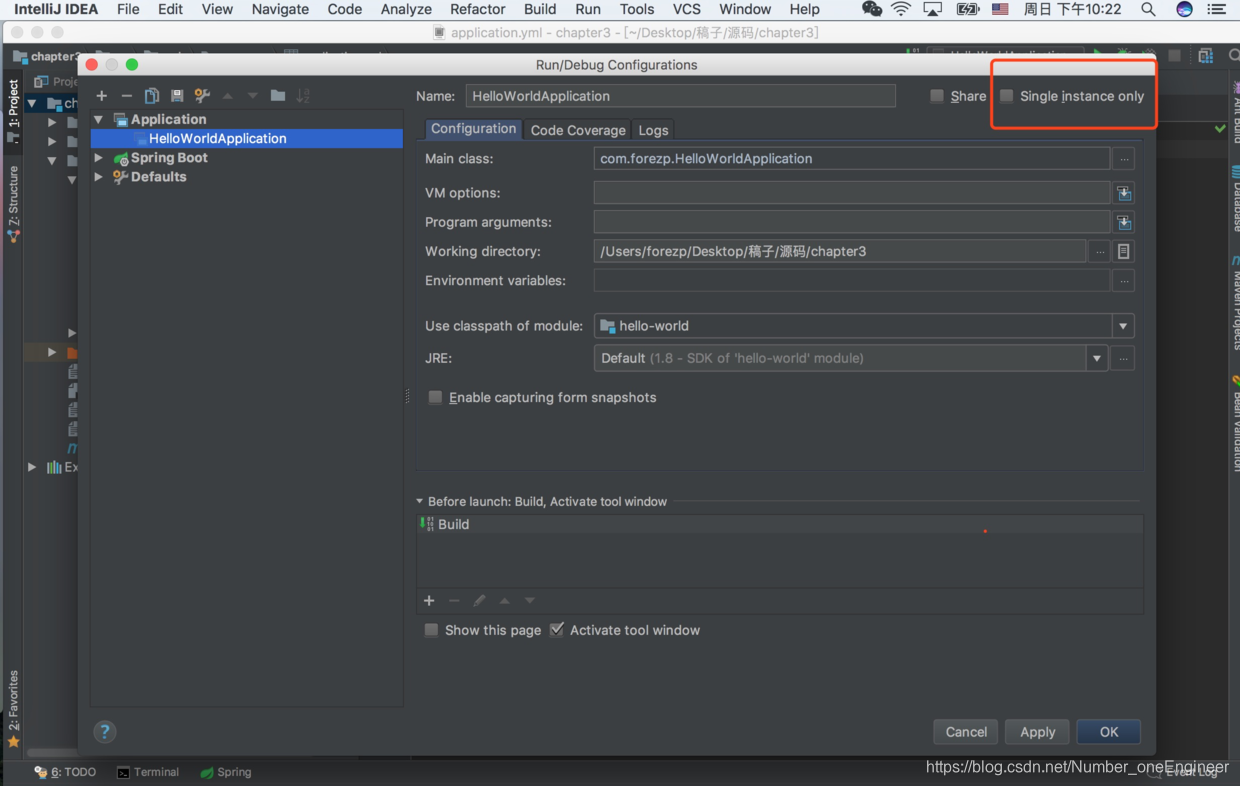Image resolution: width=1240 pixels, height=786 pixels.
Task: Remove the selected Before launch task
Action: pyautogui.click(x=454, y=601)
